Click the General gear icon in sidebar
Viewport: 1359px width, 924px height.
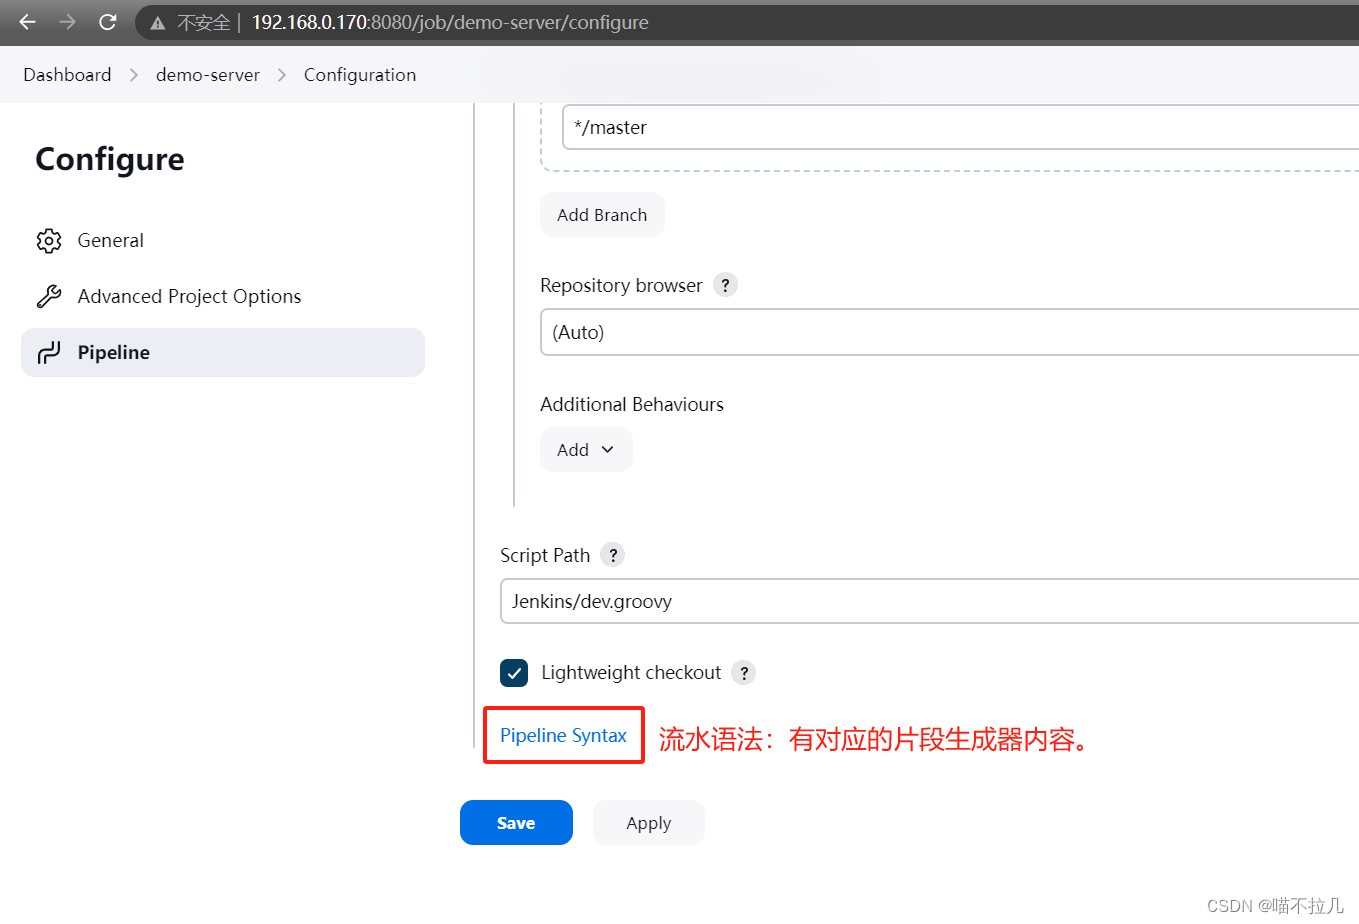(x=49, y=241)
